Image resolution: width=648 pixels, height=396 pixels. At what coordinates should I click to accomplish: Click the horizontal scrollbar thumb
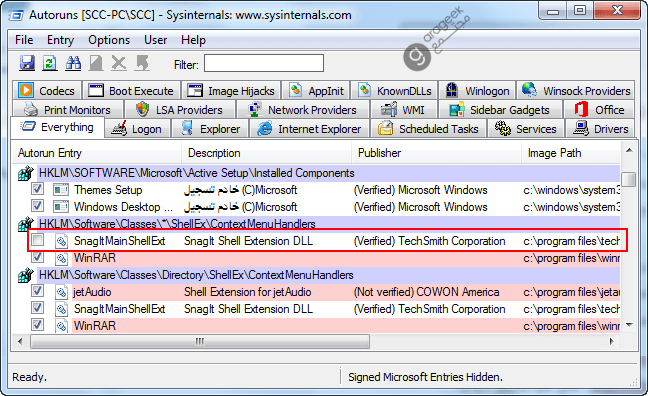(x=200, y=341)
